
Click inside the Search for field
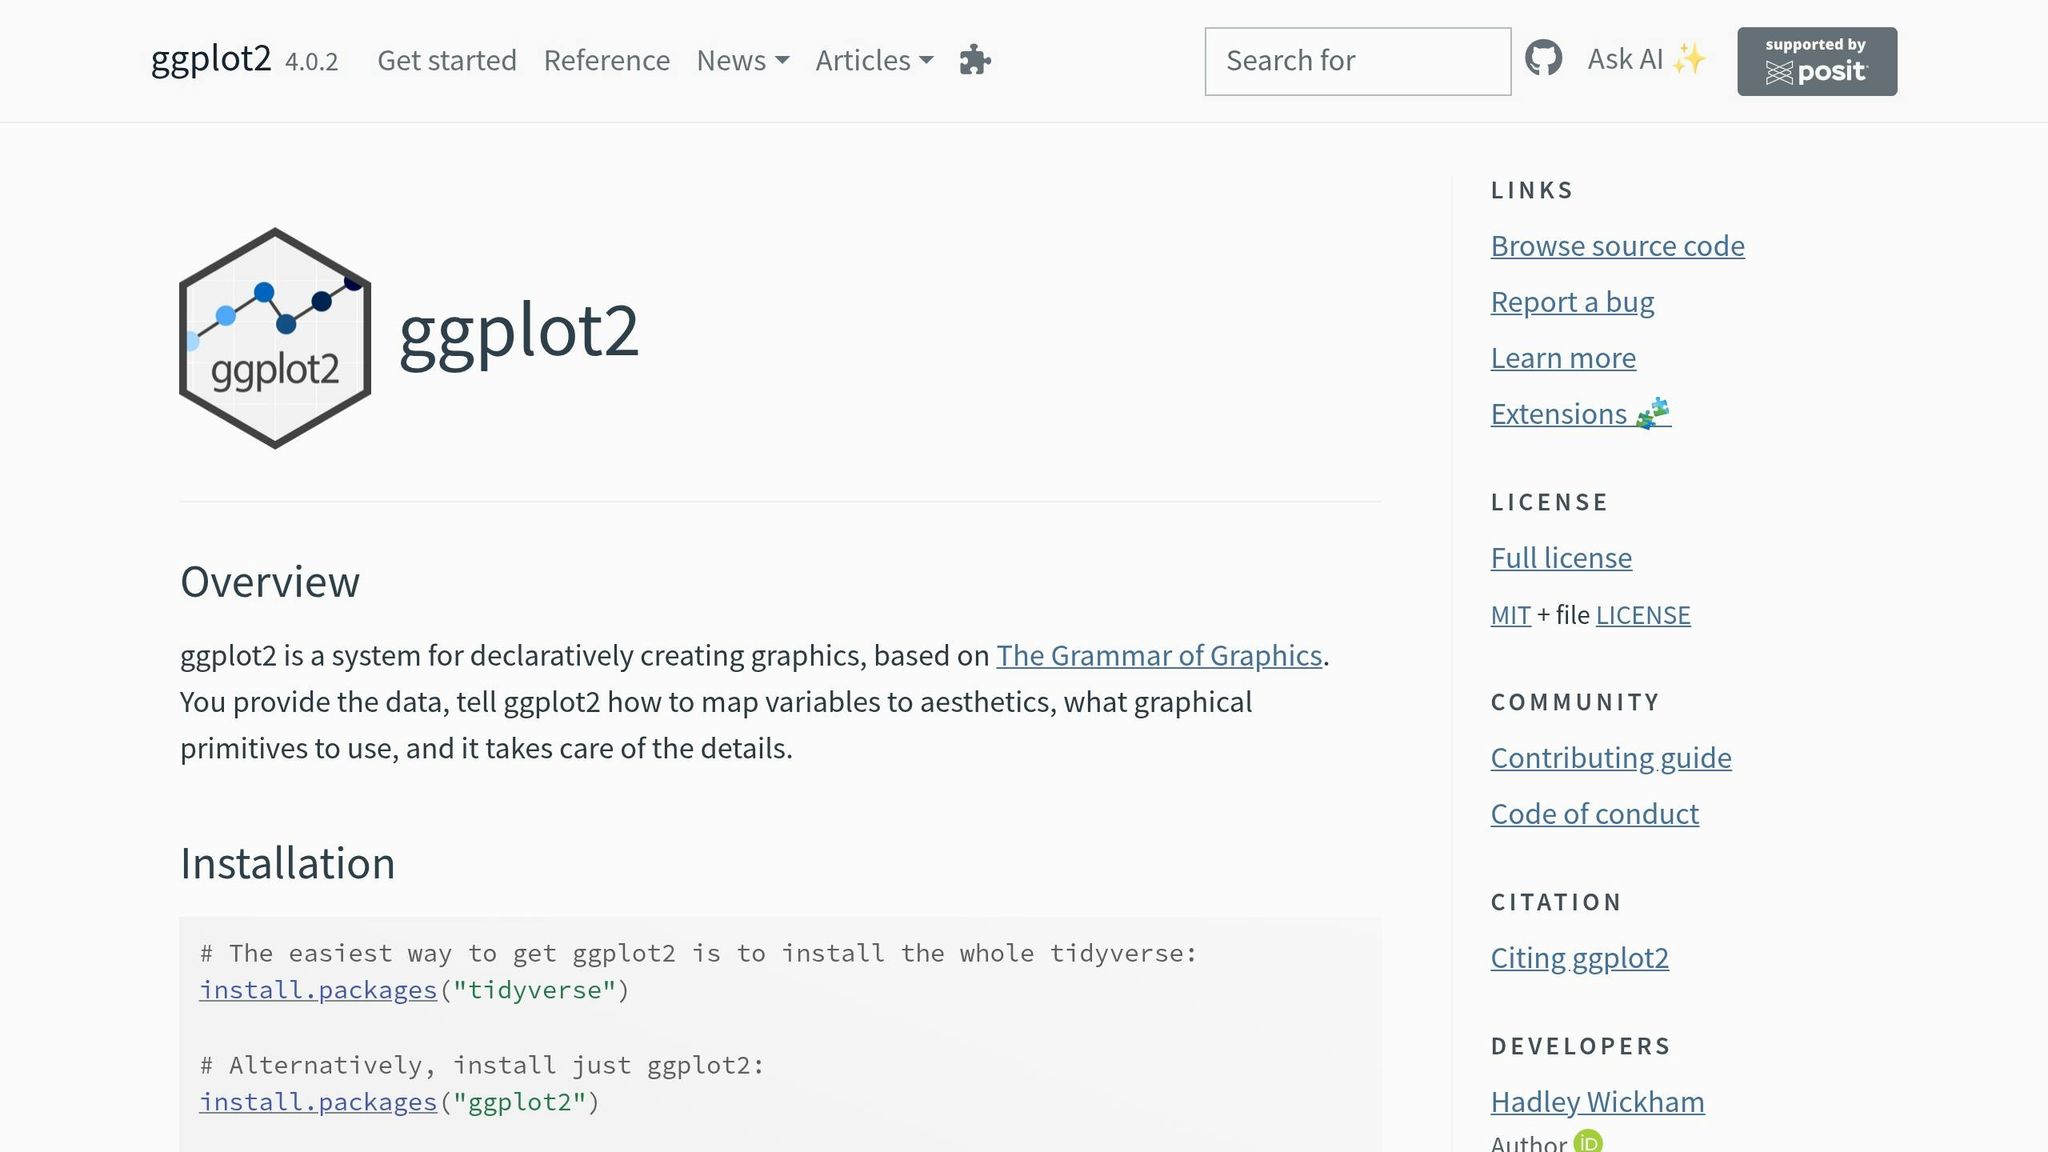1357,61
